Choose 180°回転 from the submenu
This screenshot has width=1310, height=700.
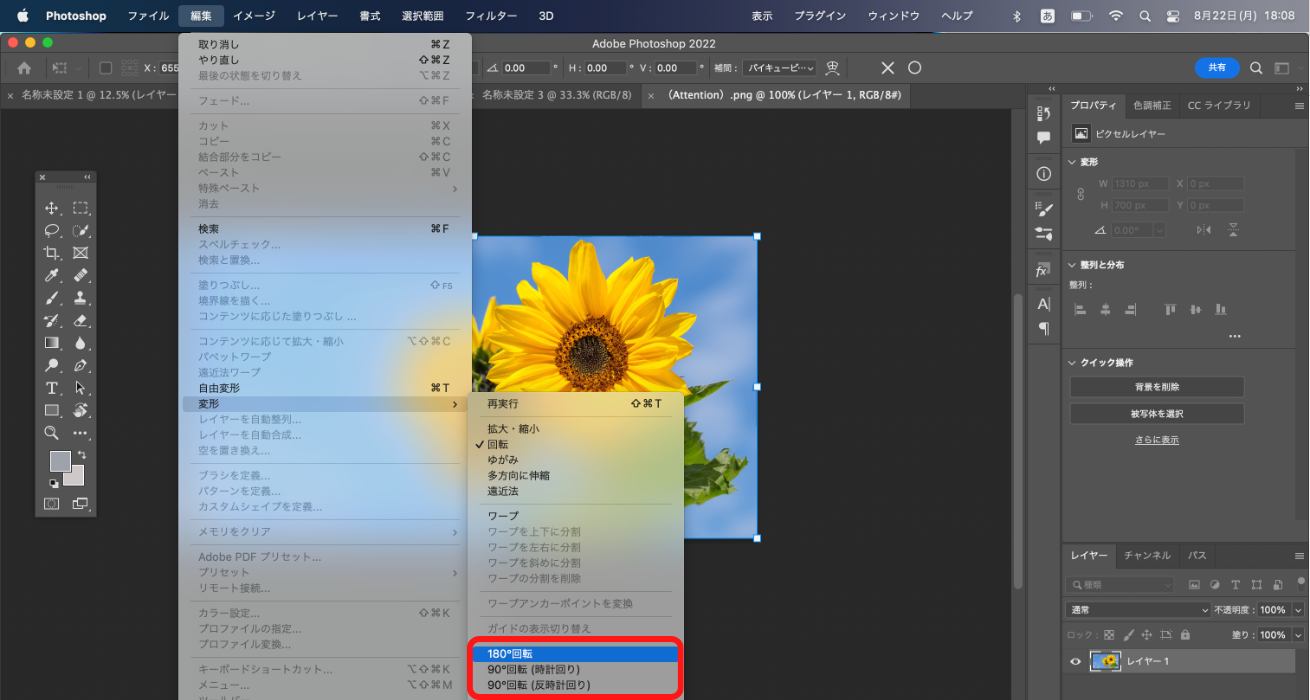click(576, 653)
